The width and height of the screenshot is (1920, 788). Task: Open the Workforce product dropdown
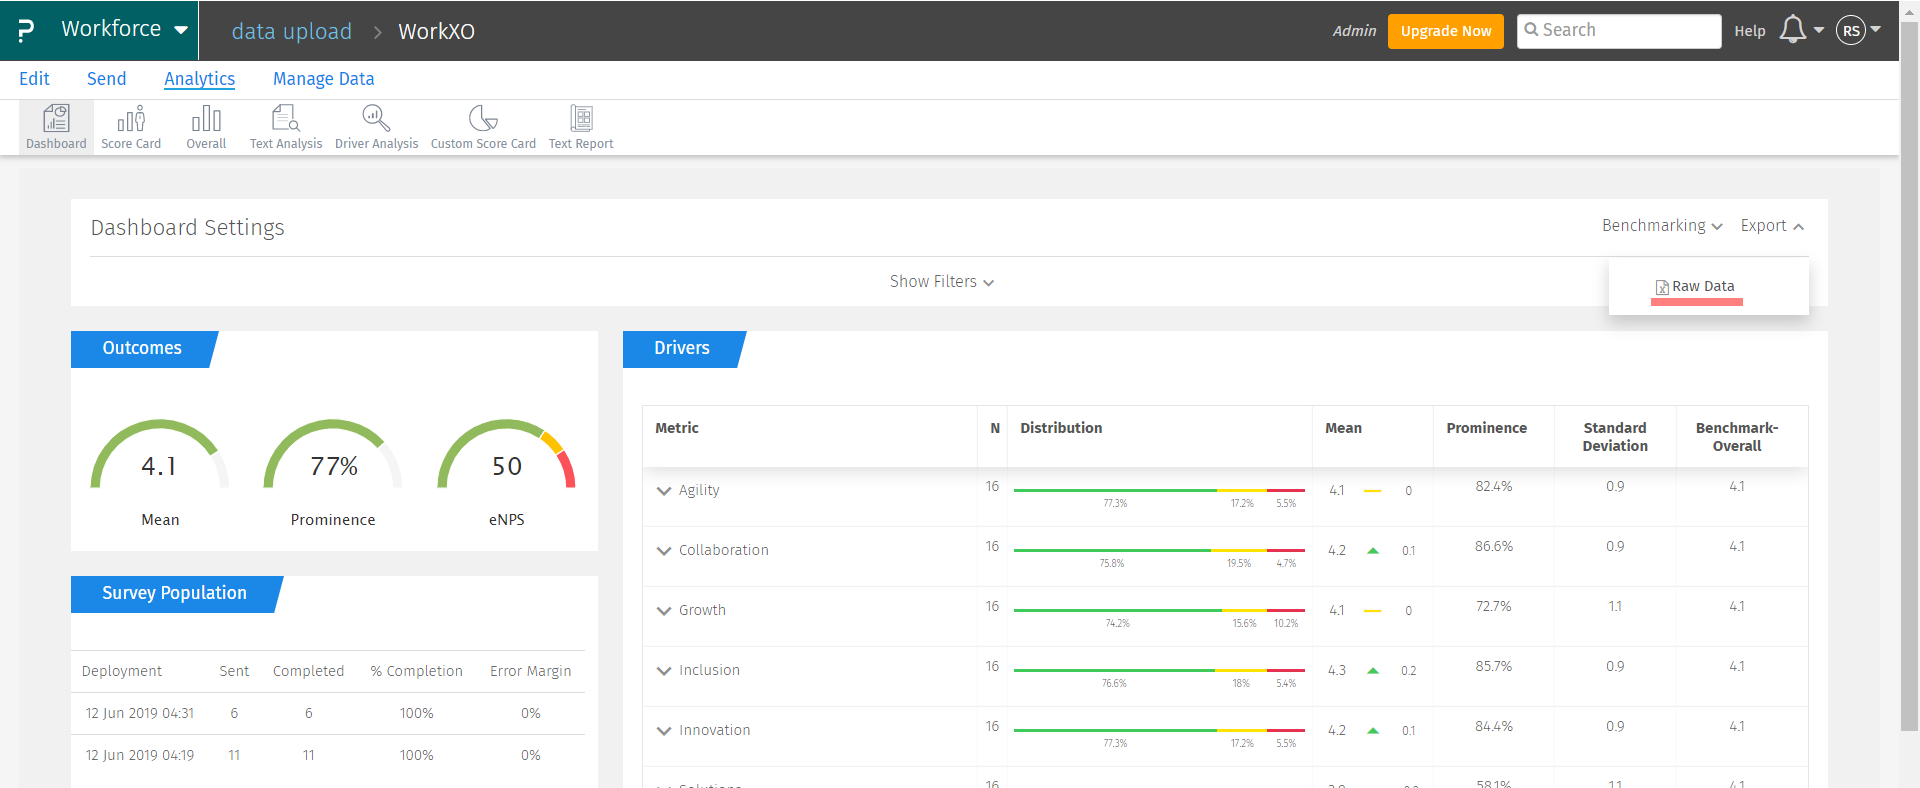[x=124, y=29]
